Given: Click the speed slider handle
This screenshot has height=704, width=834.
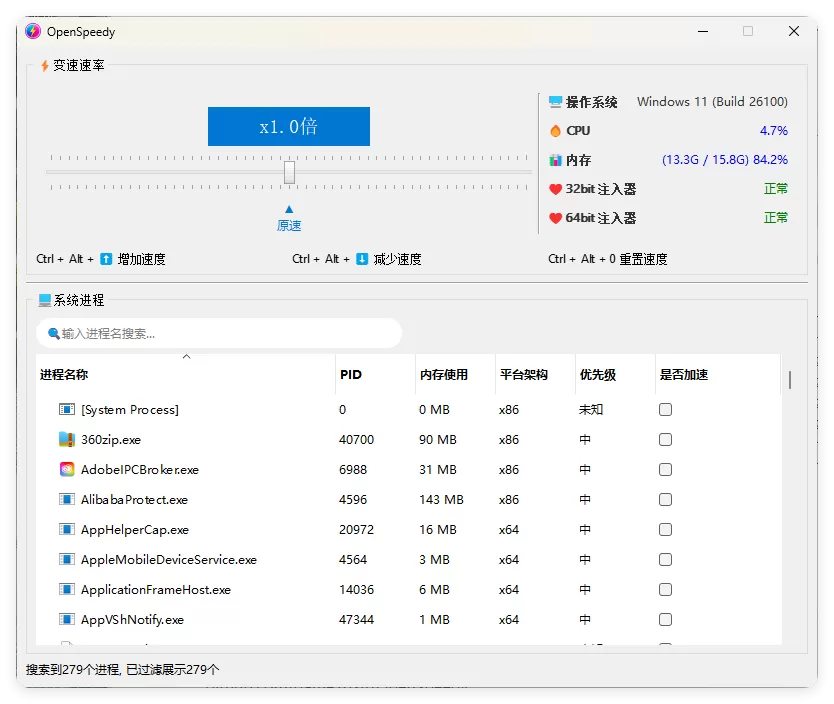Looking at the screenshot, I should 288,172.
